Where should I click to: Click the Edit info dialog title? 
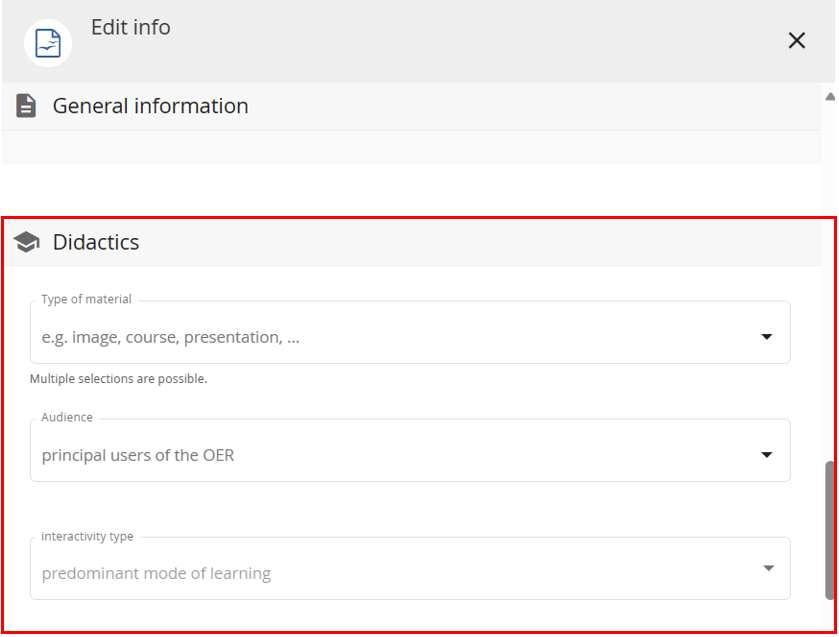pos(131,27)
